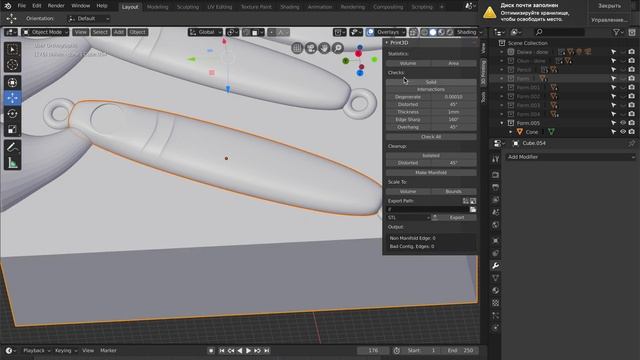Click the zoom magnifier navigation button
This screenshot has width=640, height=360.
pyautogui.click(x=338, y=48)
